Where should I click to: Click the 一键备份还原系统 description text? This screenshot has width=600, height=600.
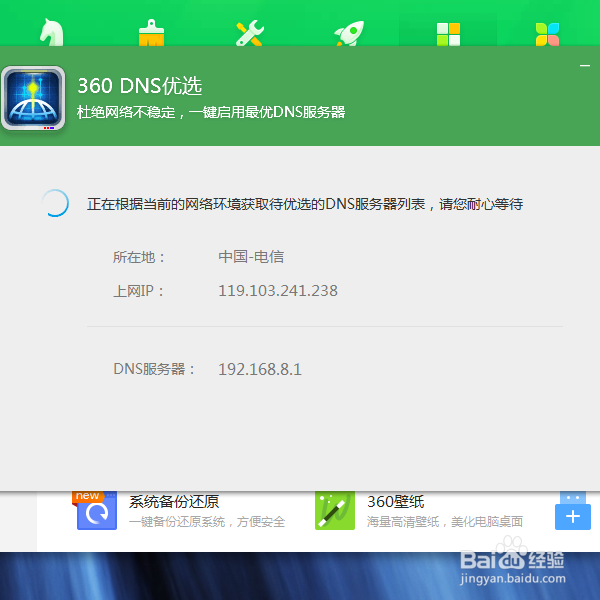(x=207, y=522)
